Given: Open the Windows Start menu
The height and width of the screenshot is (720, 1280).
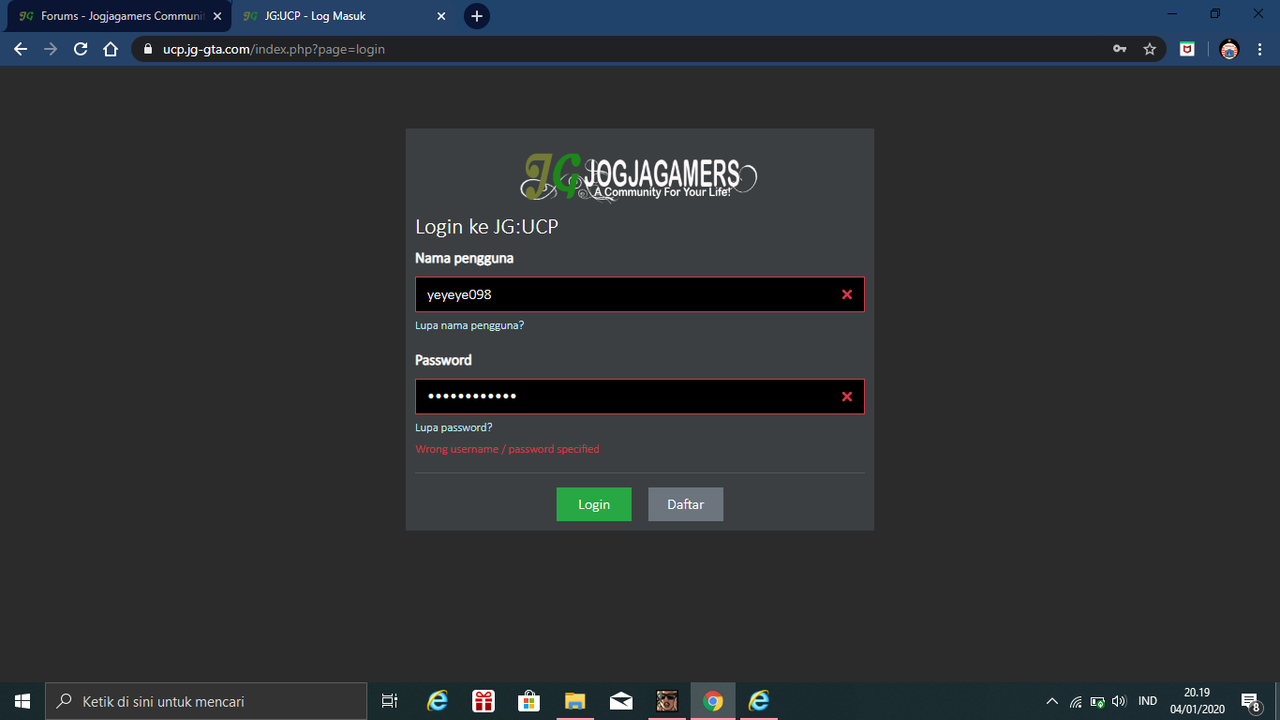Looking at the screenshot, I should pyautogui.click(x=23, y=701).
